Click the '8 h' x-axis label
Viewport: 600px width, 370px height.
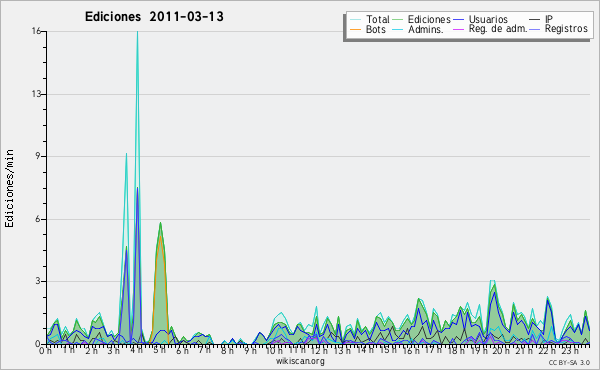[x=227, y=350]
